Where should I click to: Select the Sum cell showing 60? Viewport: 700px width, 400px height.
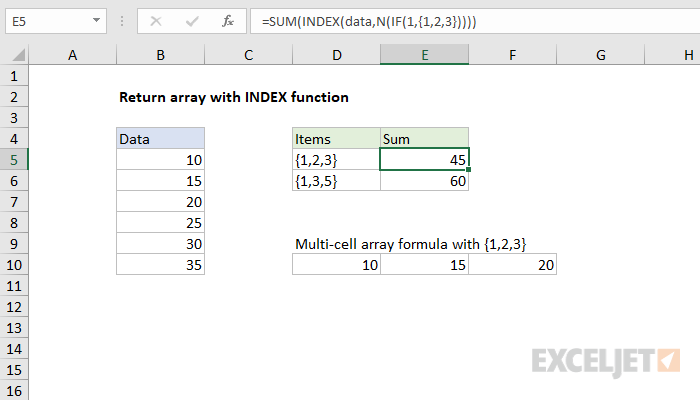(424, 181)
